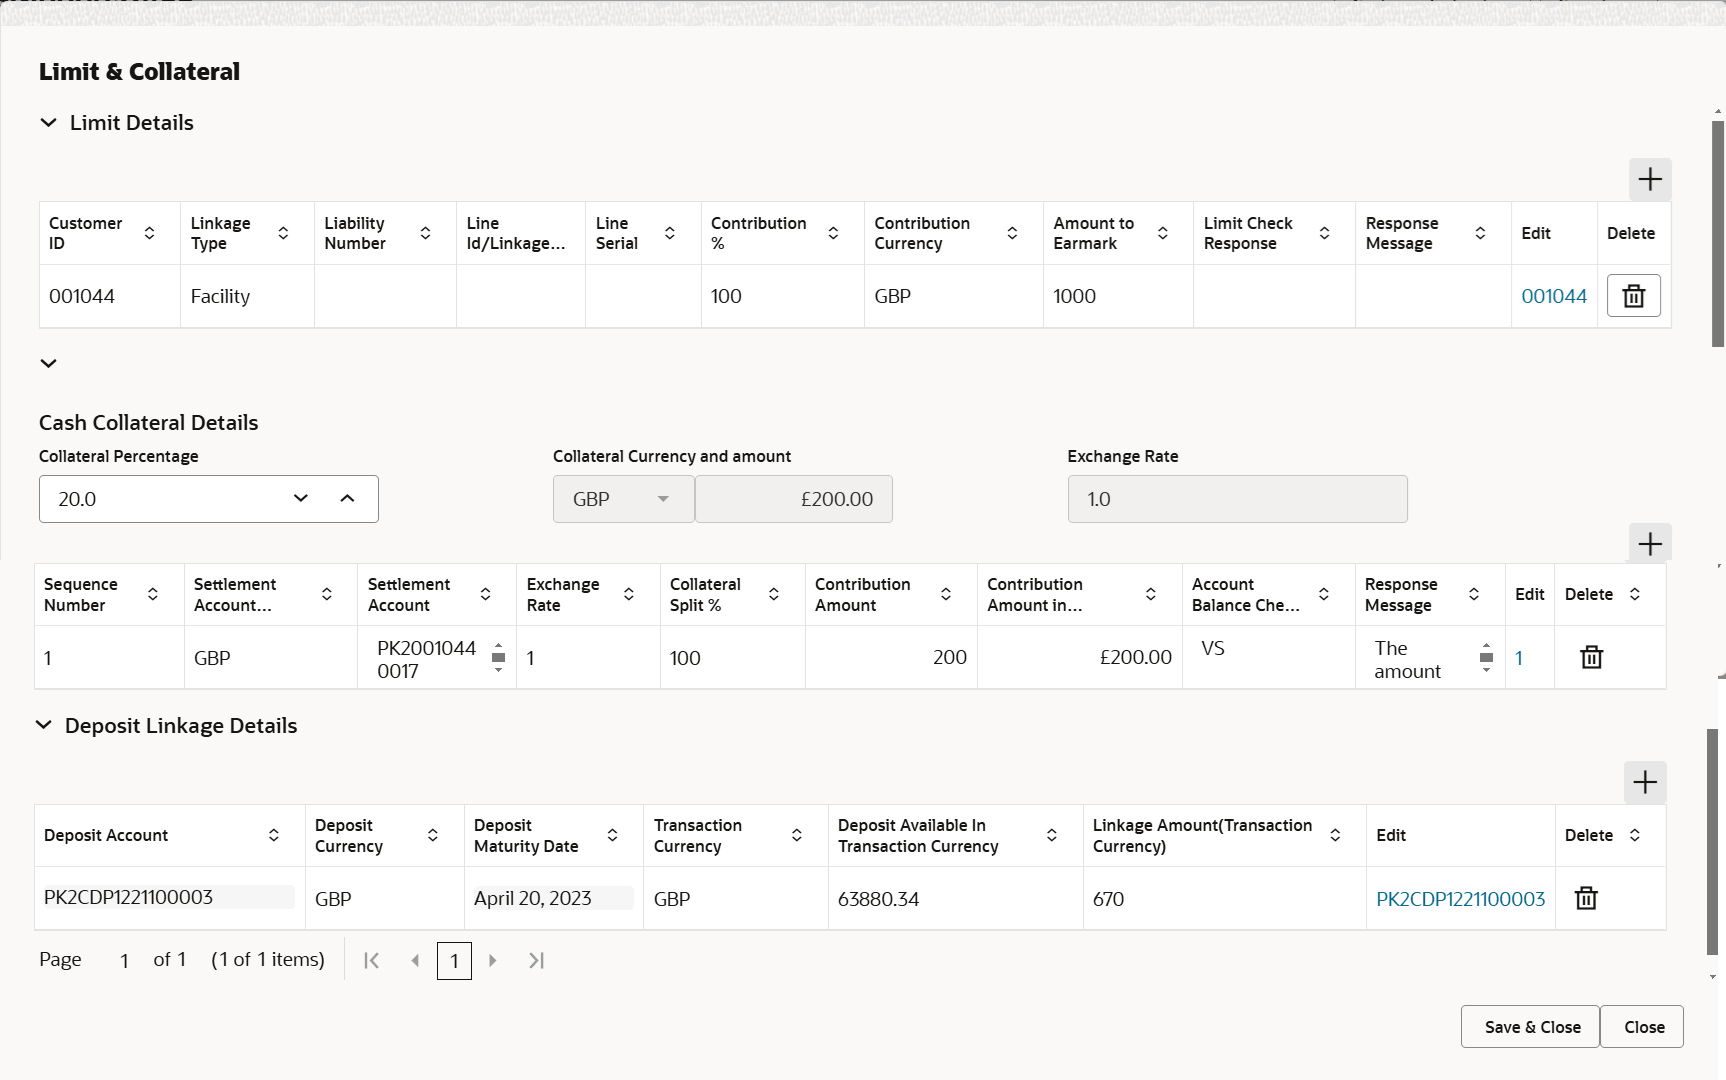The image size is (1726, 1080).
Task: Open the PK2CDP1221100003 edit link
Action: point(1460,898)
